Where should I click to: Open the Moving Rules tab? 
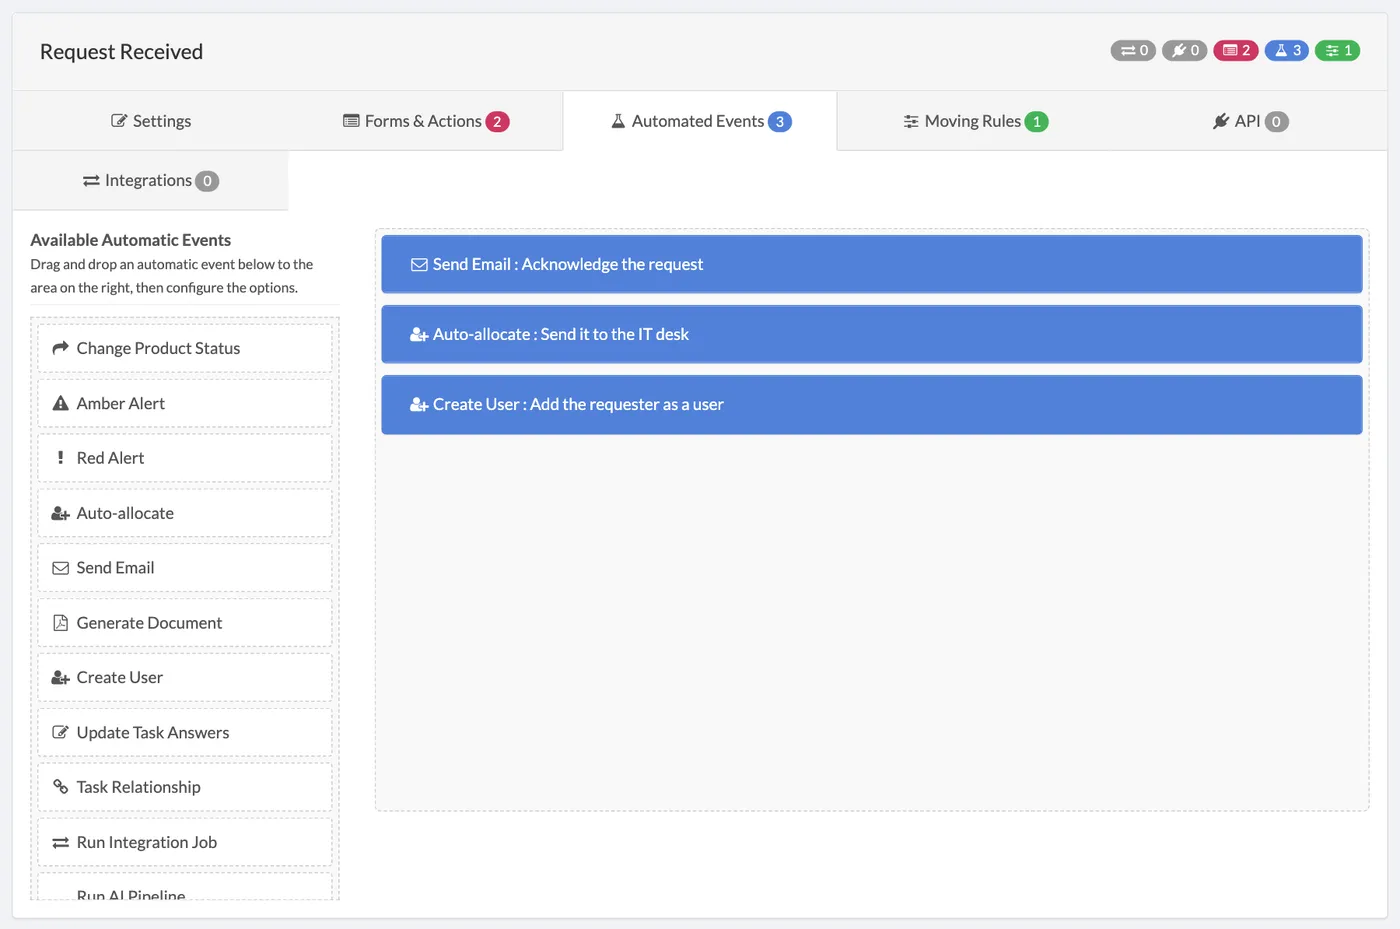(975, 121)
